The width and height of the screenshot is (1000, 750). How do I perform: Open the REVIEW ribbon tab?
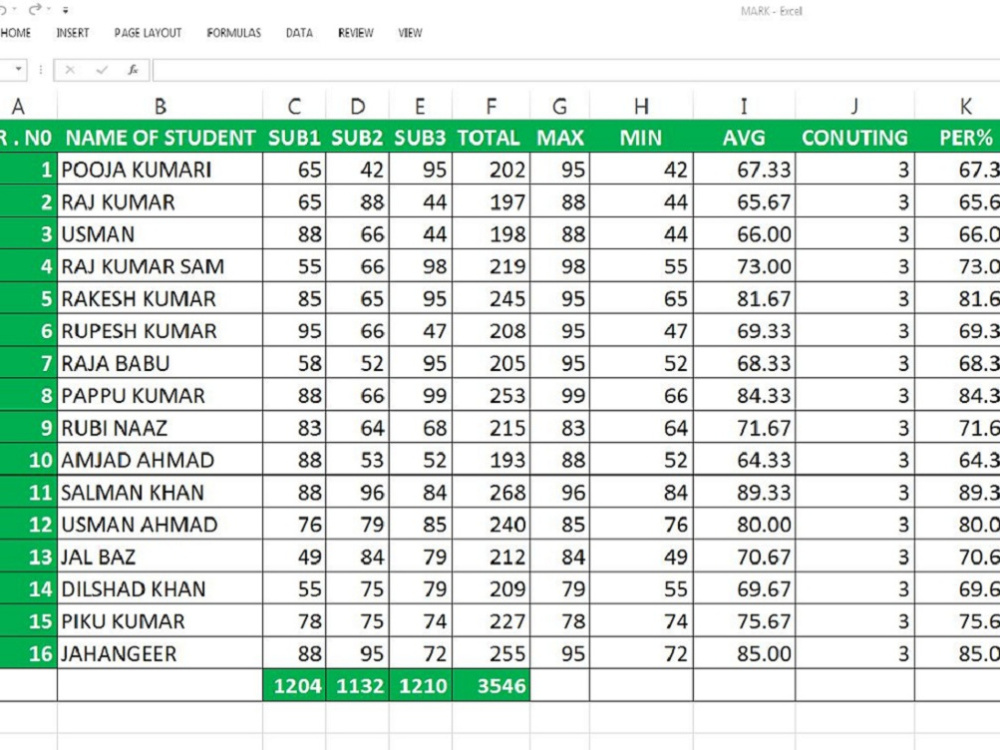click(355, 33)
